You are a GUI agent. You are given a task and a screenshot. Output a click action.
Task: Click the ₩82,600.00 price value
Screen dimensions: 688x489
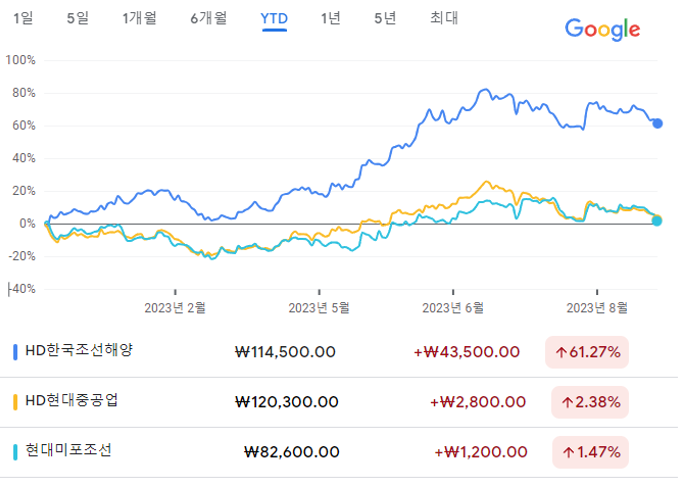291,452
